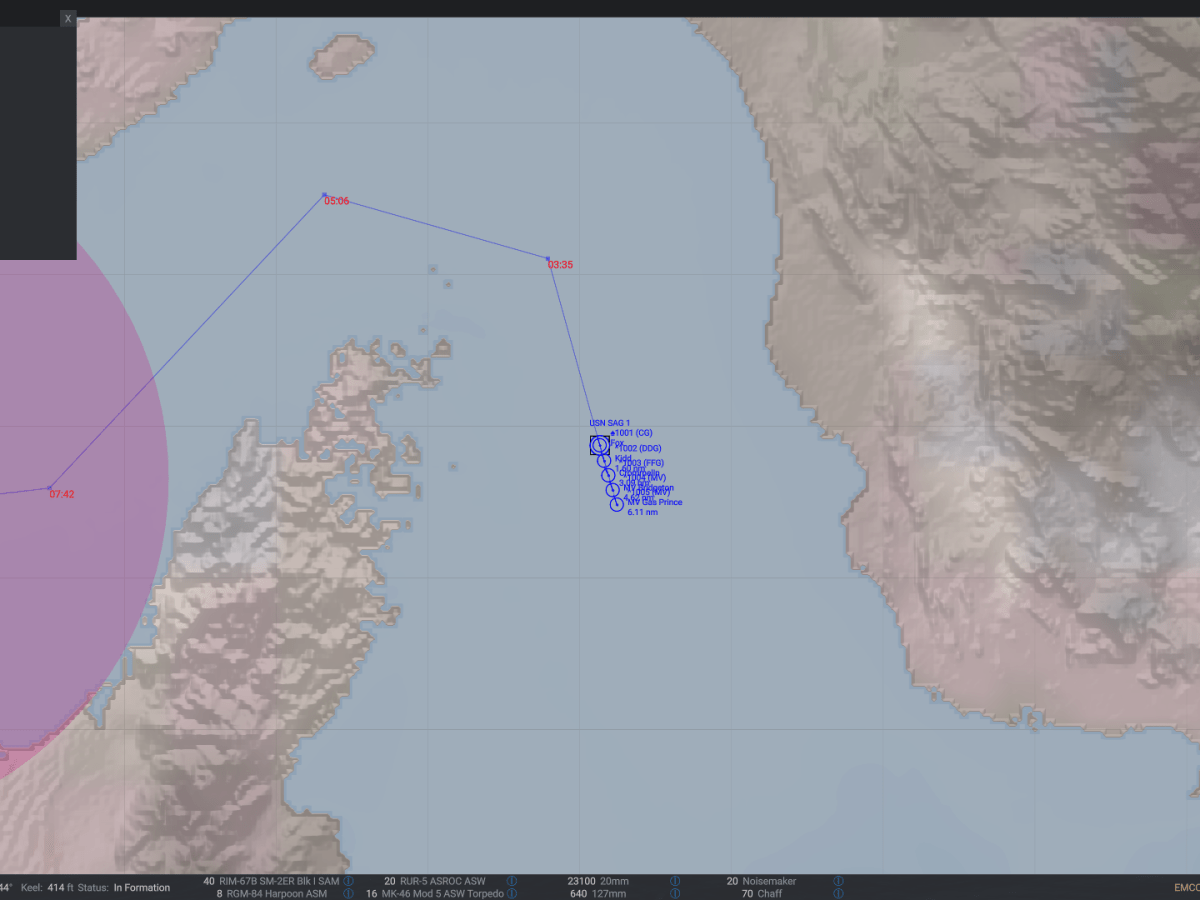This screenshot has height=900, width=1200.
Task: Click info icon beside RUR-5 ASROC ASW
Action: point(512,881)
